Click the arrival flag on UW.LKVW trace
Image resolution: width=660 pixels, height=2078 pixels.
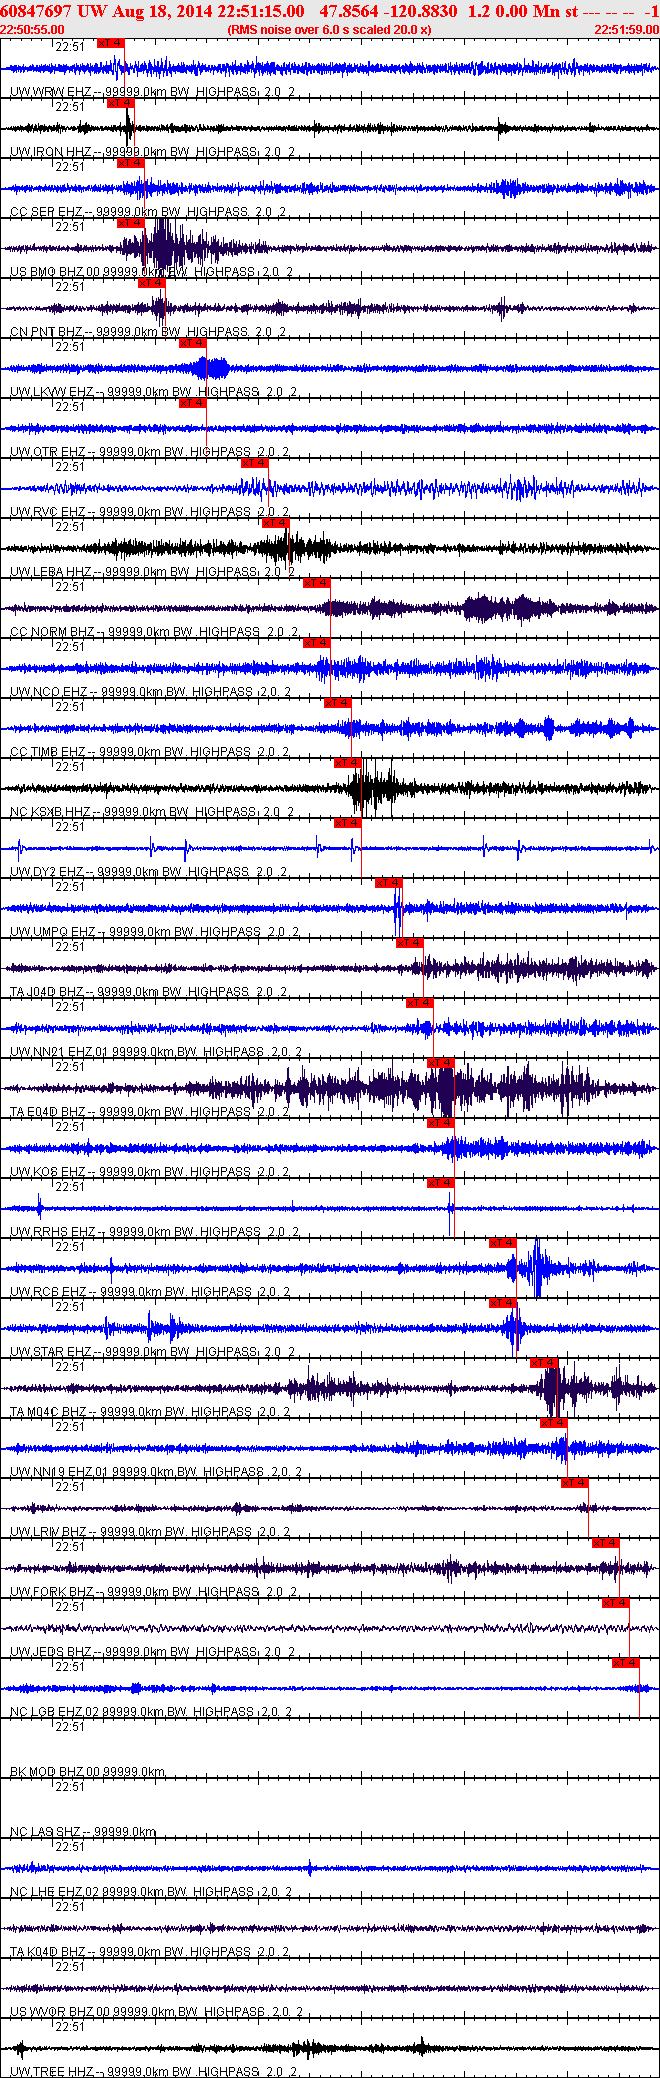tap(192, 343)
